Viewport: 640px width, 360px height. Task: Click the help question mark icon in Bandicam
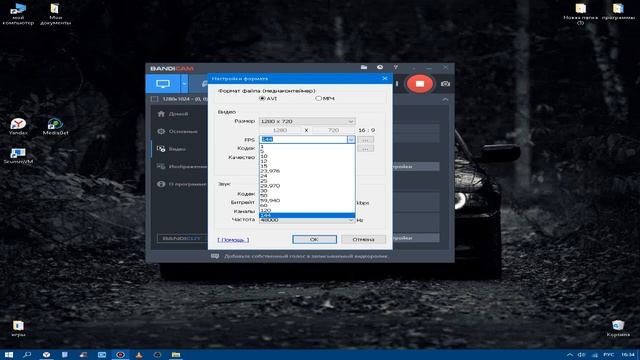coord(396,67)
